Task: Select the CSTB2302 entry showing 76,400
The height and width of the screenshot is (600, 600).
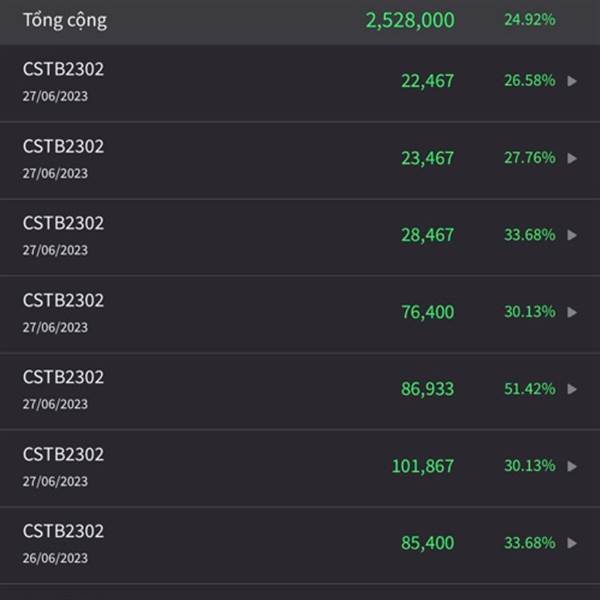Action: pyautogui.click(x=300, y=314)
